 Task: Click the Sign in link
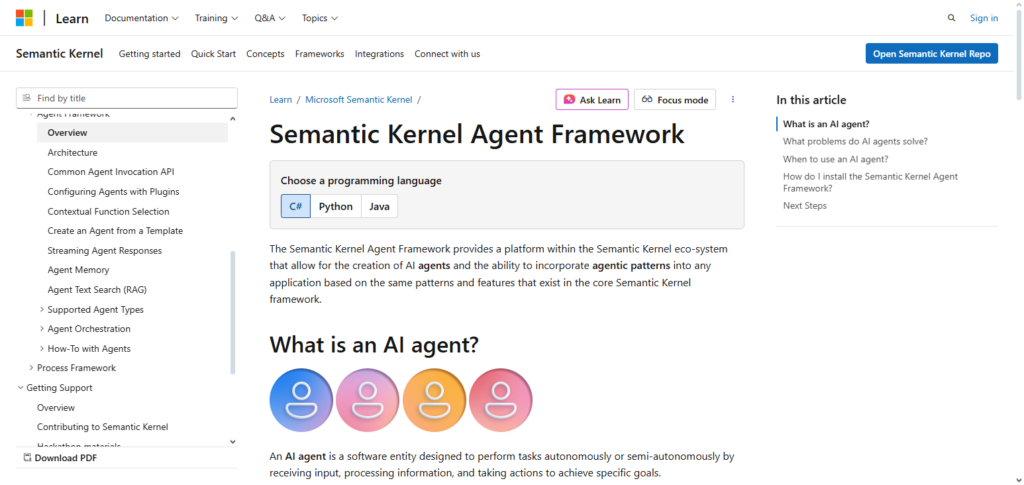(x=984, y=18)
